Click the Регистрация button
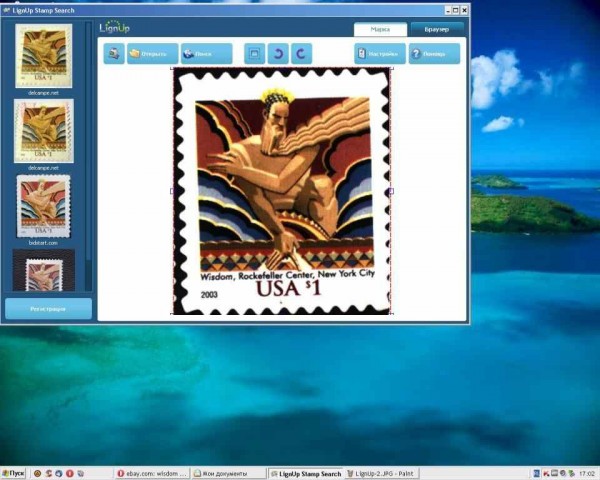The width and height of the screenshot is (600, 480). coord(48,309)
